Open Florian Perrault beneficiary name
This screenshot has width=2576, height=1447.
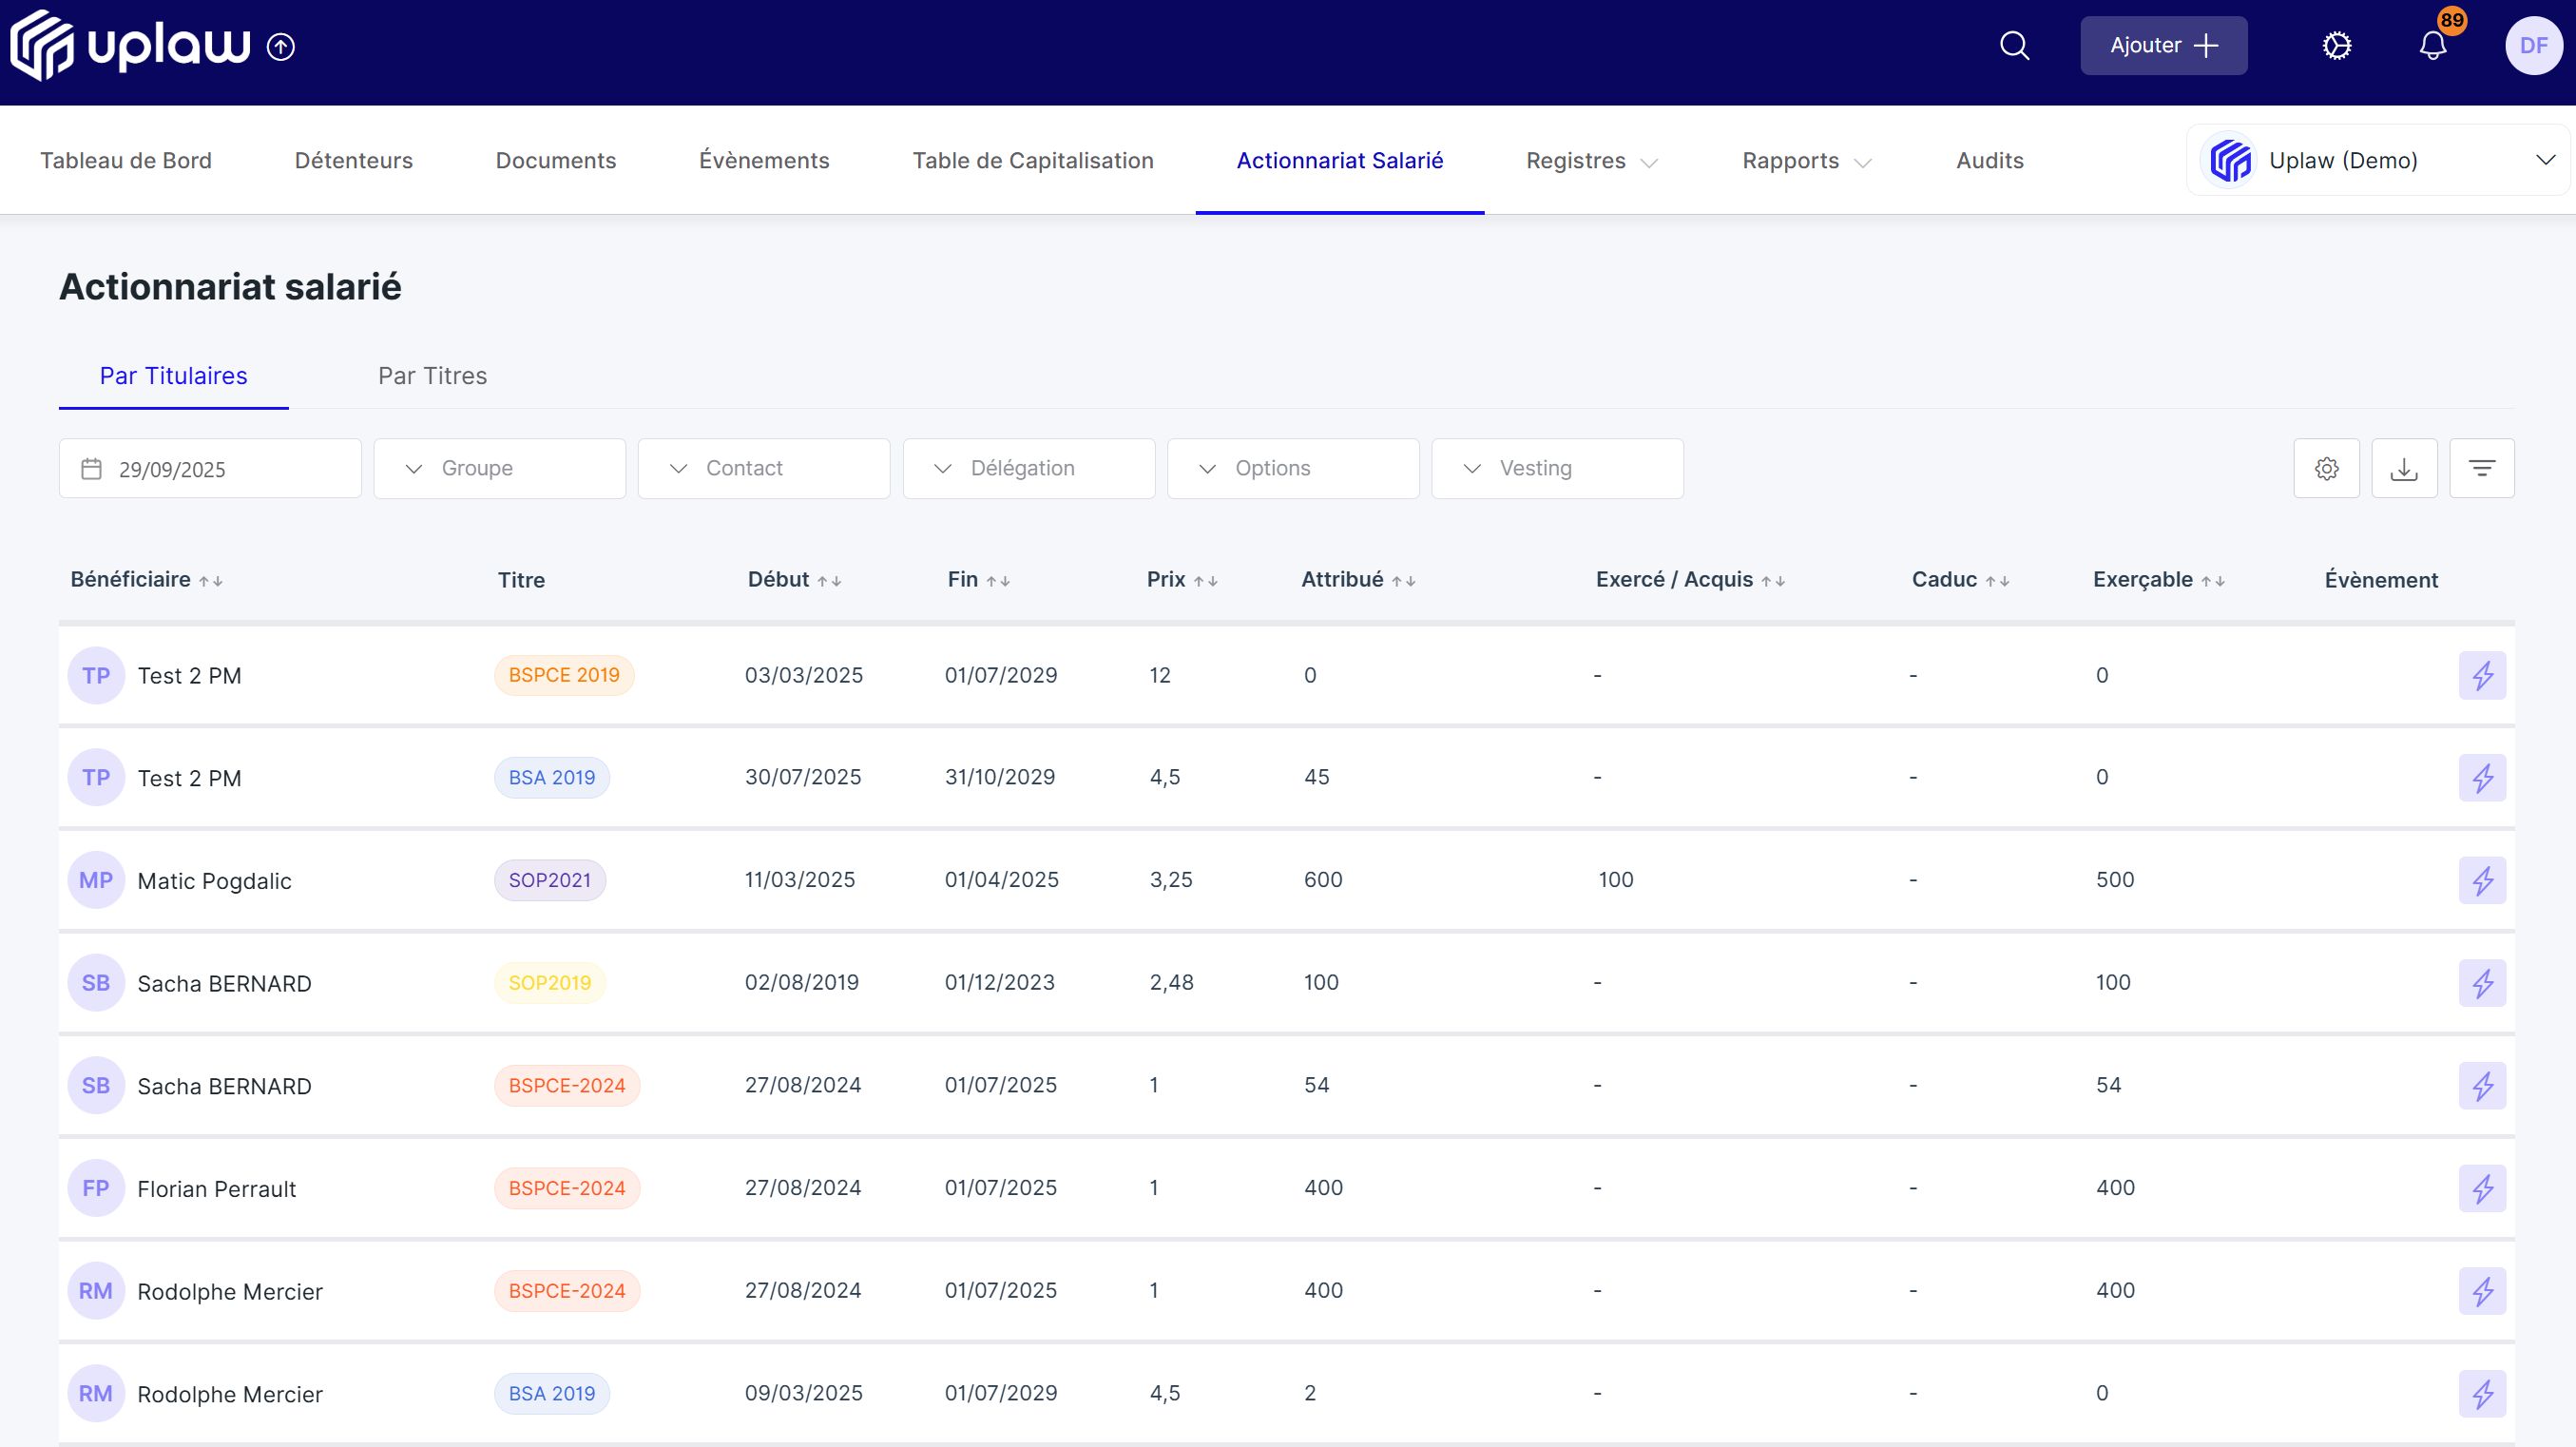[x=216, y=1189]
